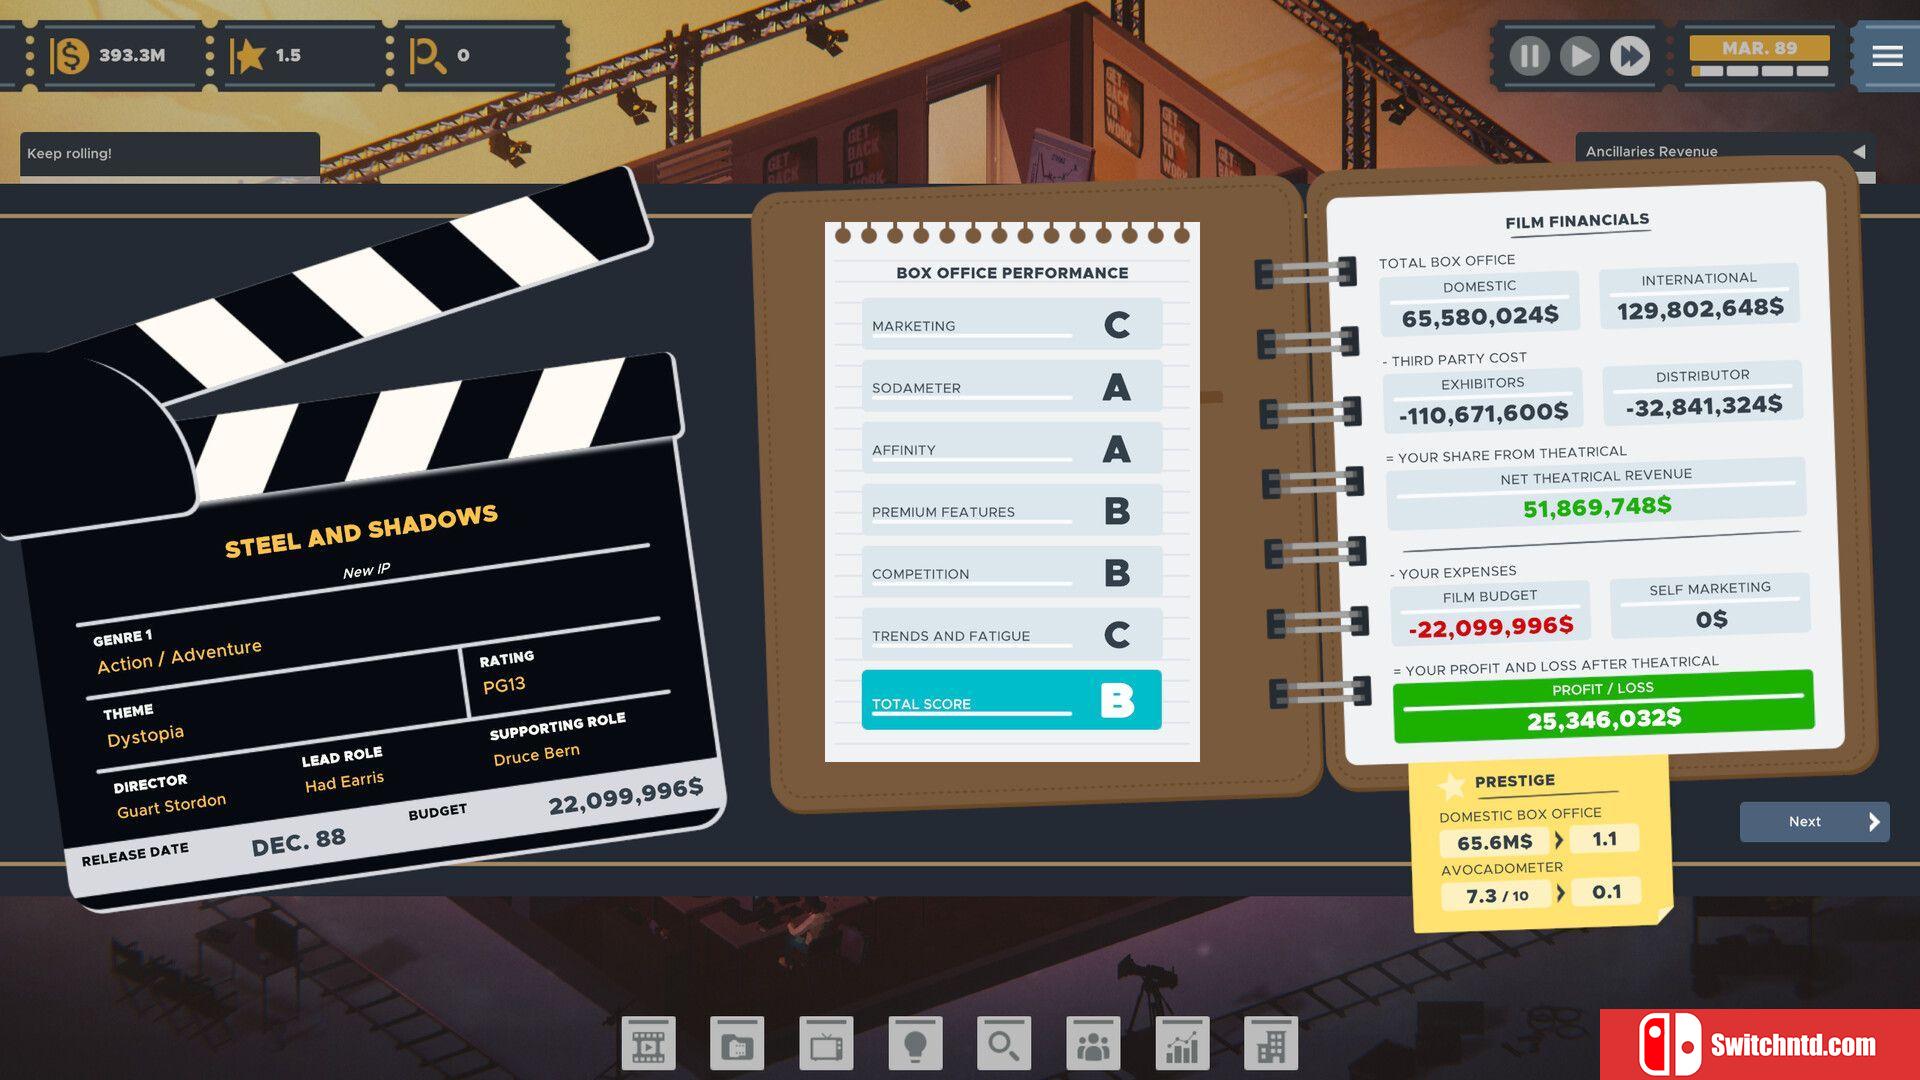This screenshot has height=1080, width=1920.
Task: Click the 1.1 prestige gain value
Action: (1604, 839)
